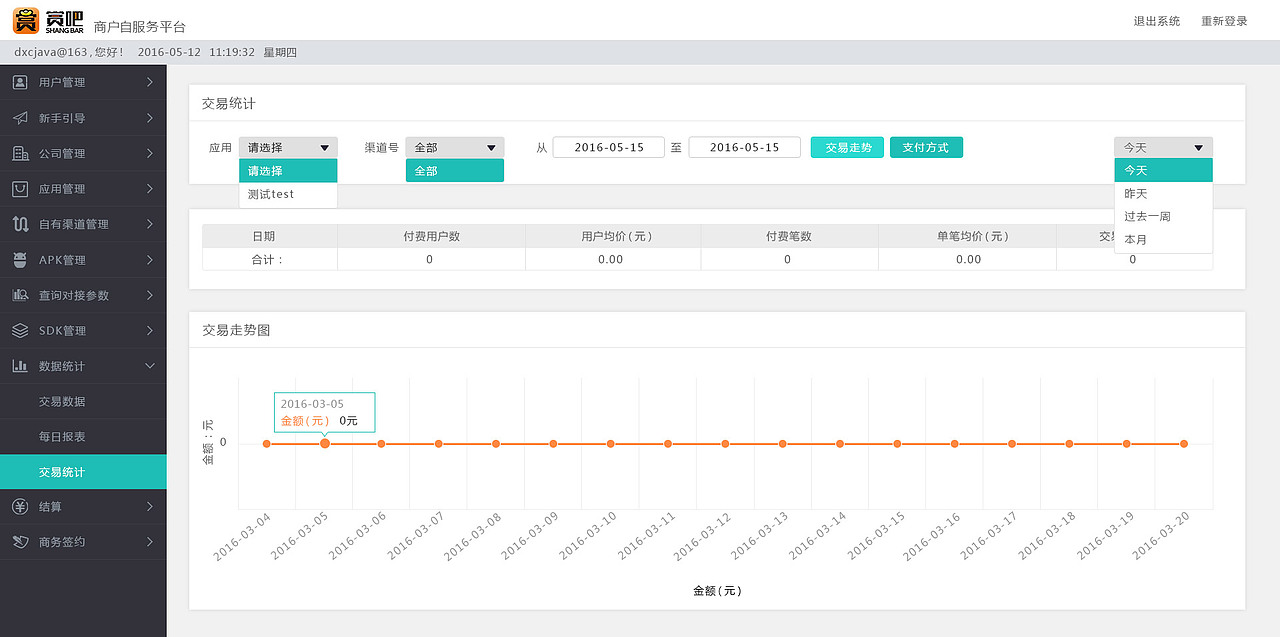Image resolution: width=1280 pixels, height=637 pixels.
Task: Open the 渠道号 全部 dropdown
Action: click(454, 148)
